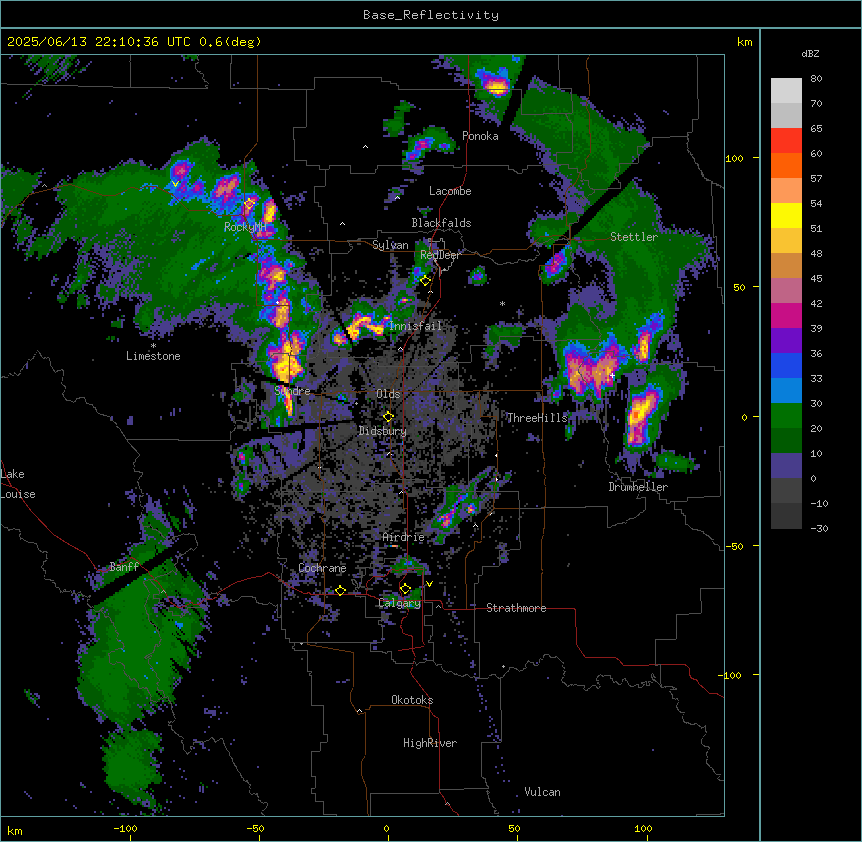Click the Okotoks label
The height and width of the screenshot is (842, 862).
(x=412, y=700)
